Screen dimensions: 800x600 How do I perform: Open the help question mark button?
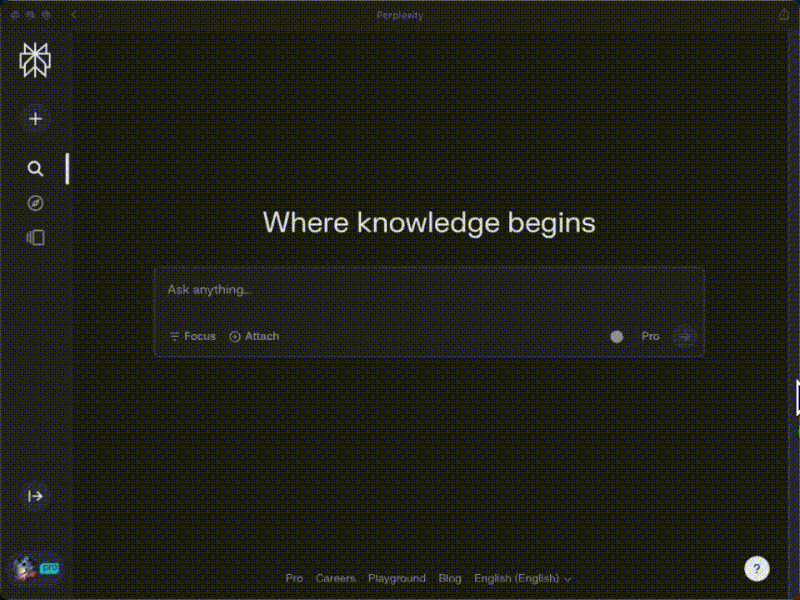(x=757, y=568)
